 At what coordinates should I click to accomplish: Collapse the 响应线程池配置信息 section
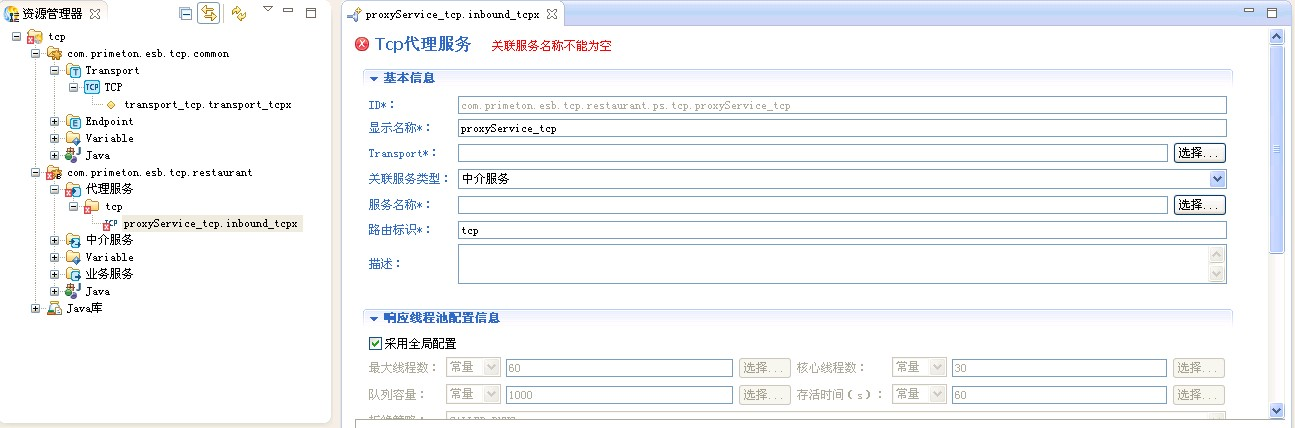click(374, 318)
